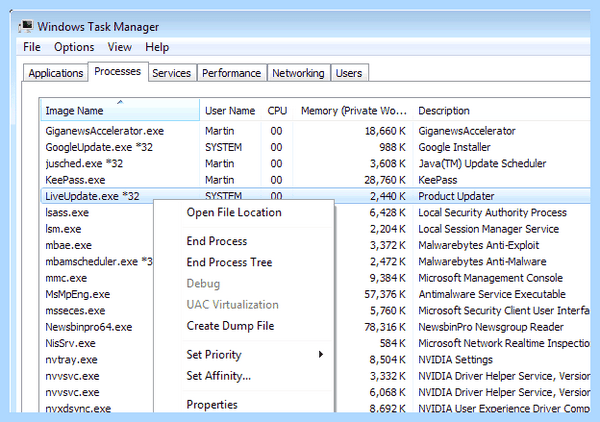600x422 pixels.
Task: Select the NisSrv.exe process
Action: pos(70,343)
